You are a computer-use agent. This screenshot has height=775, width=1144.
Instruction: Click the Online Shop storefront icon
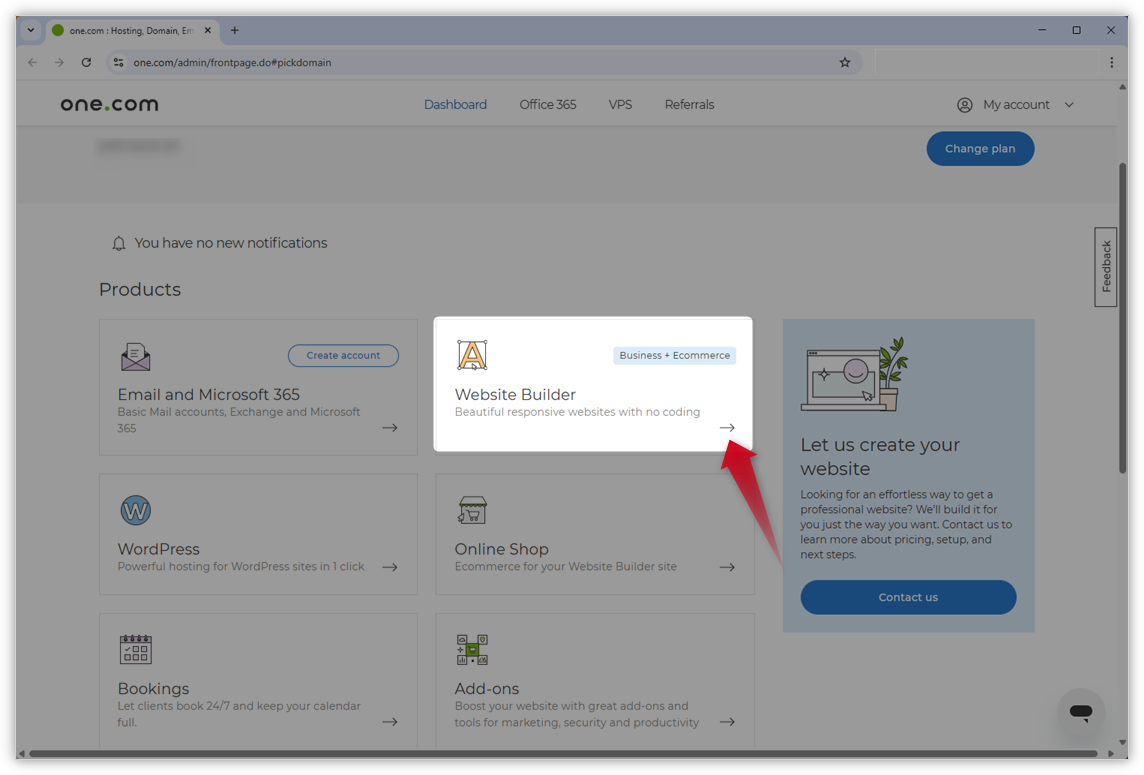click(471, 510)
